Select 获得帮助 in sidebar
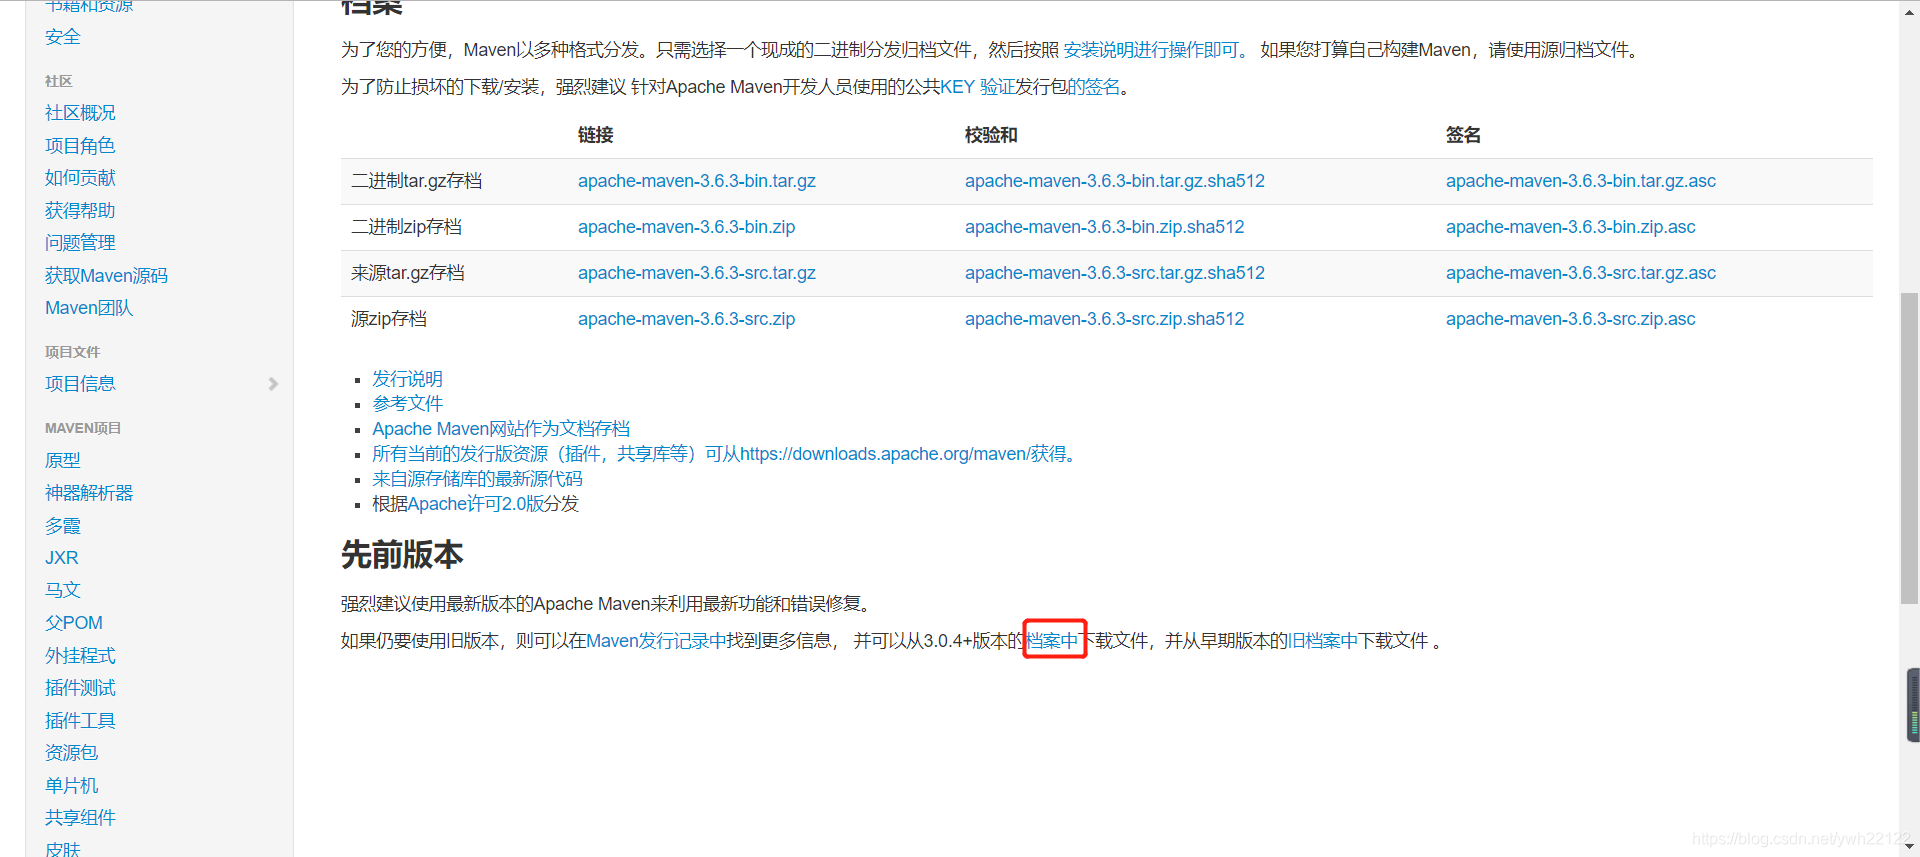This screenshot has width=1920, height=857. pyautogui.click(x=80, y=211)
